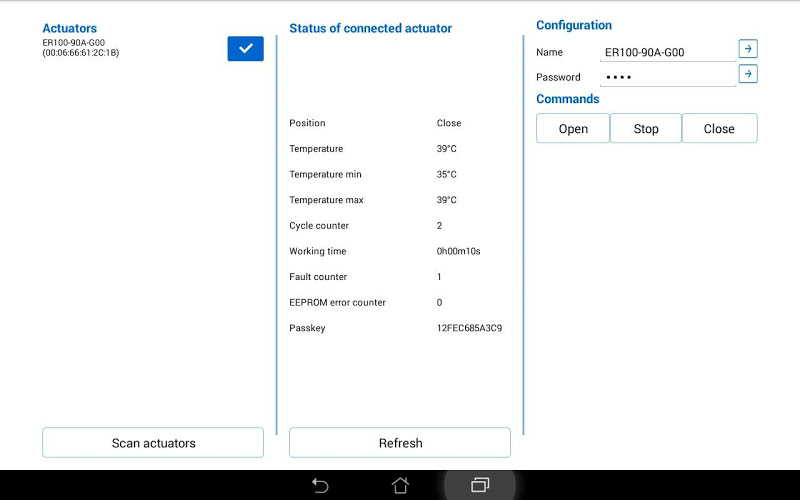Focus the Password input field
Screen dimensions: 800x500
(668, 77)
